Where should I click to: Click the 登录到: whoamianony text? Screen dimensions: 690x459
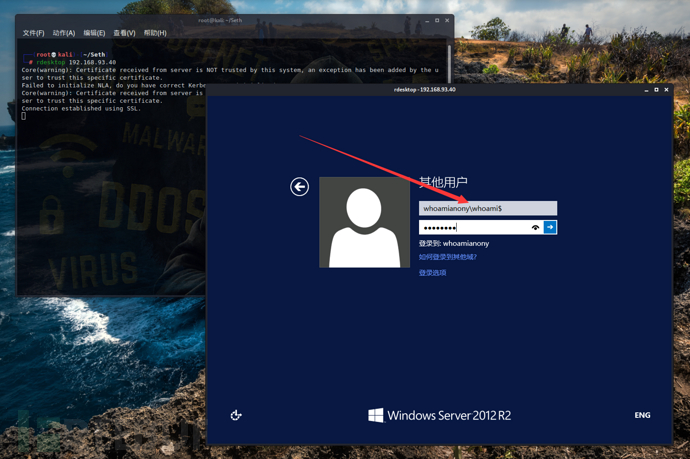tap(454, 243)
